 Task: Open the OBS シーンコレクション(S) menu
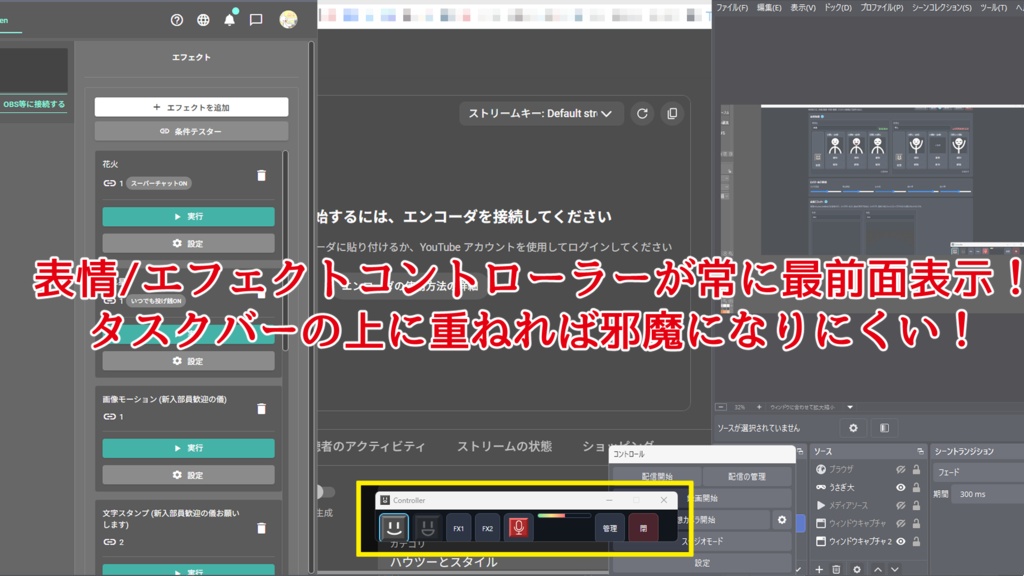941,8
